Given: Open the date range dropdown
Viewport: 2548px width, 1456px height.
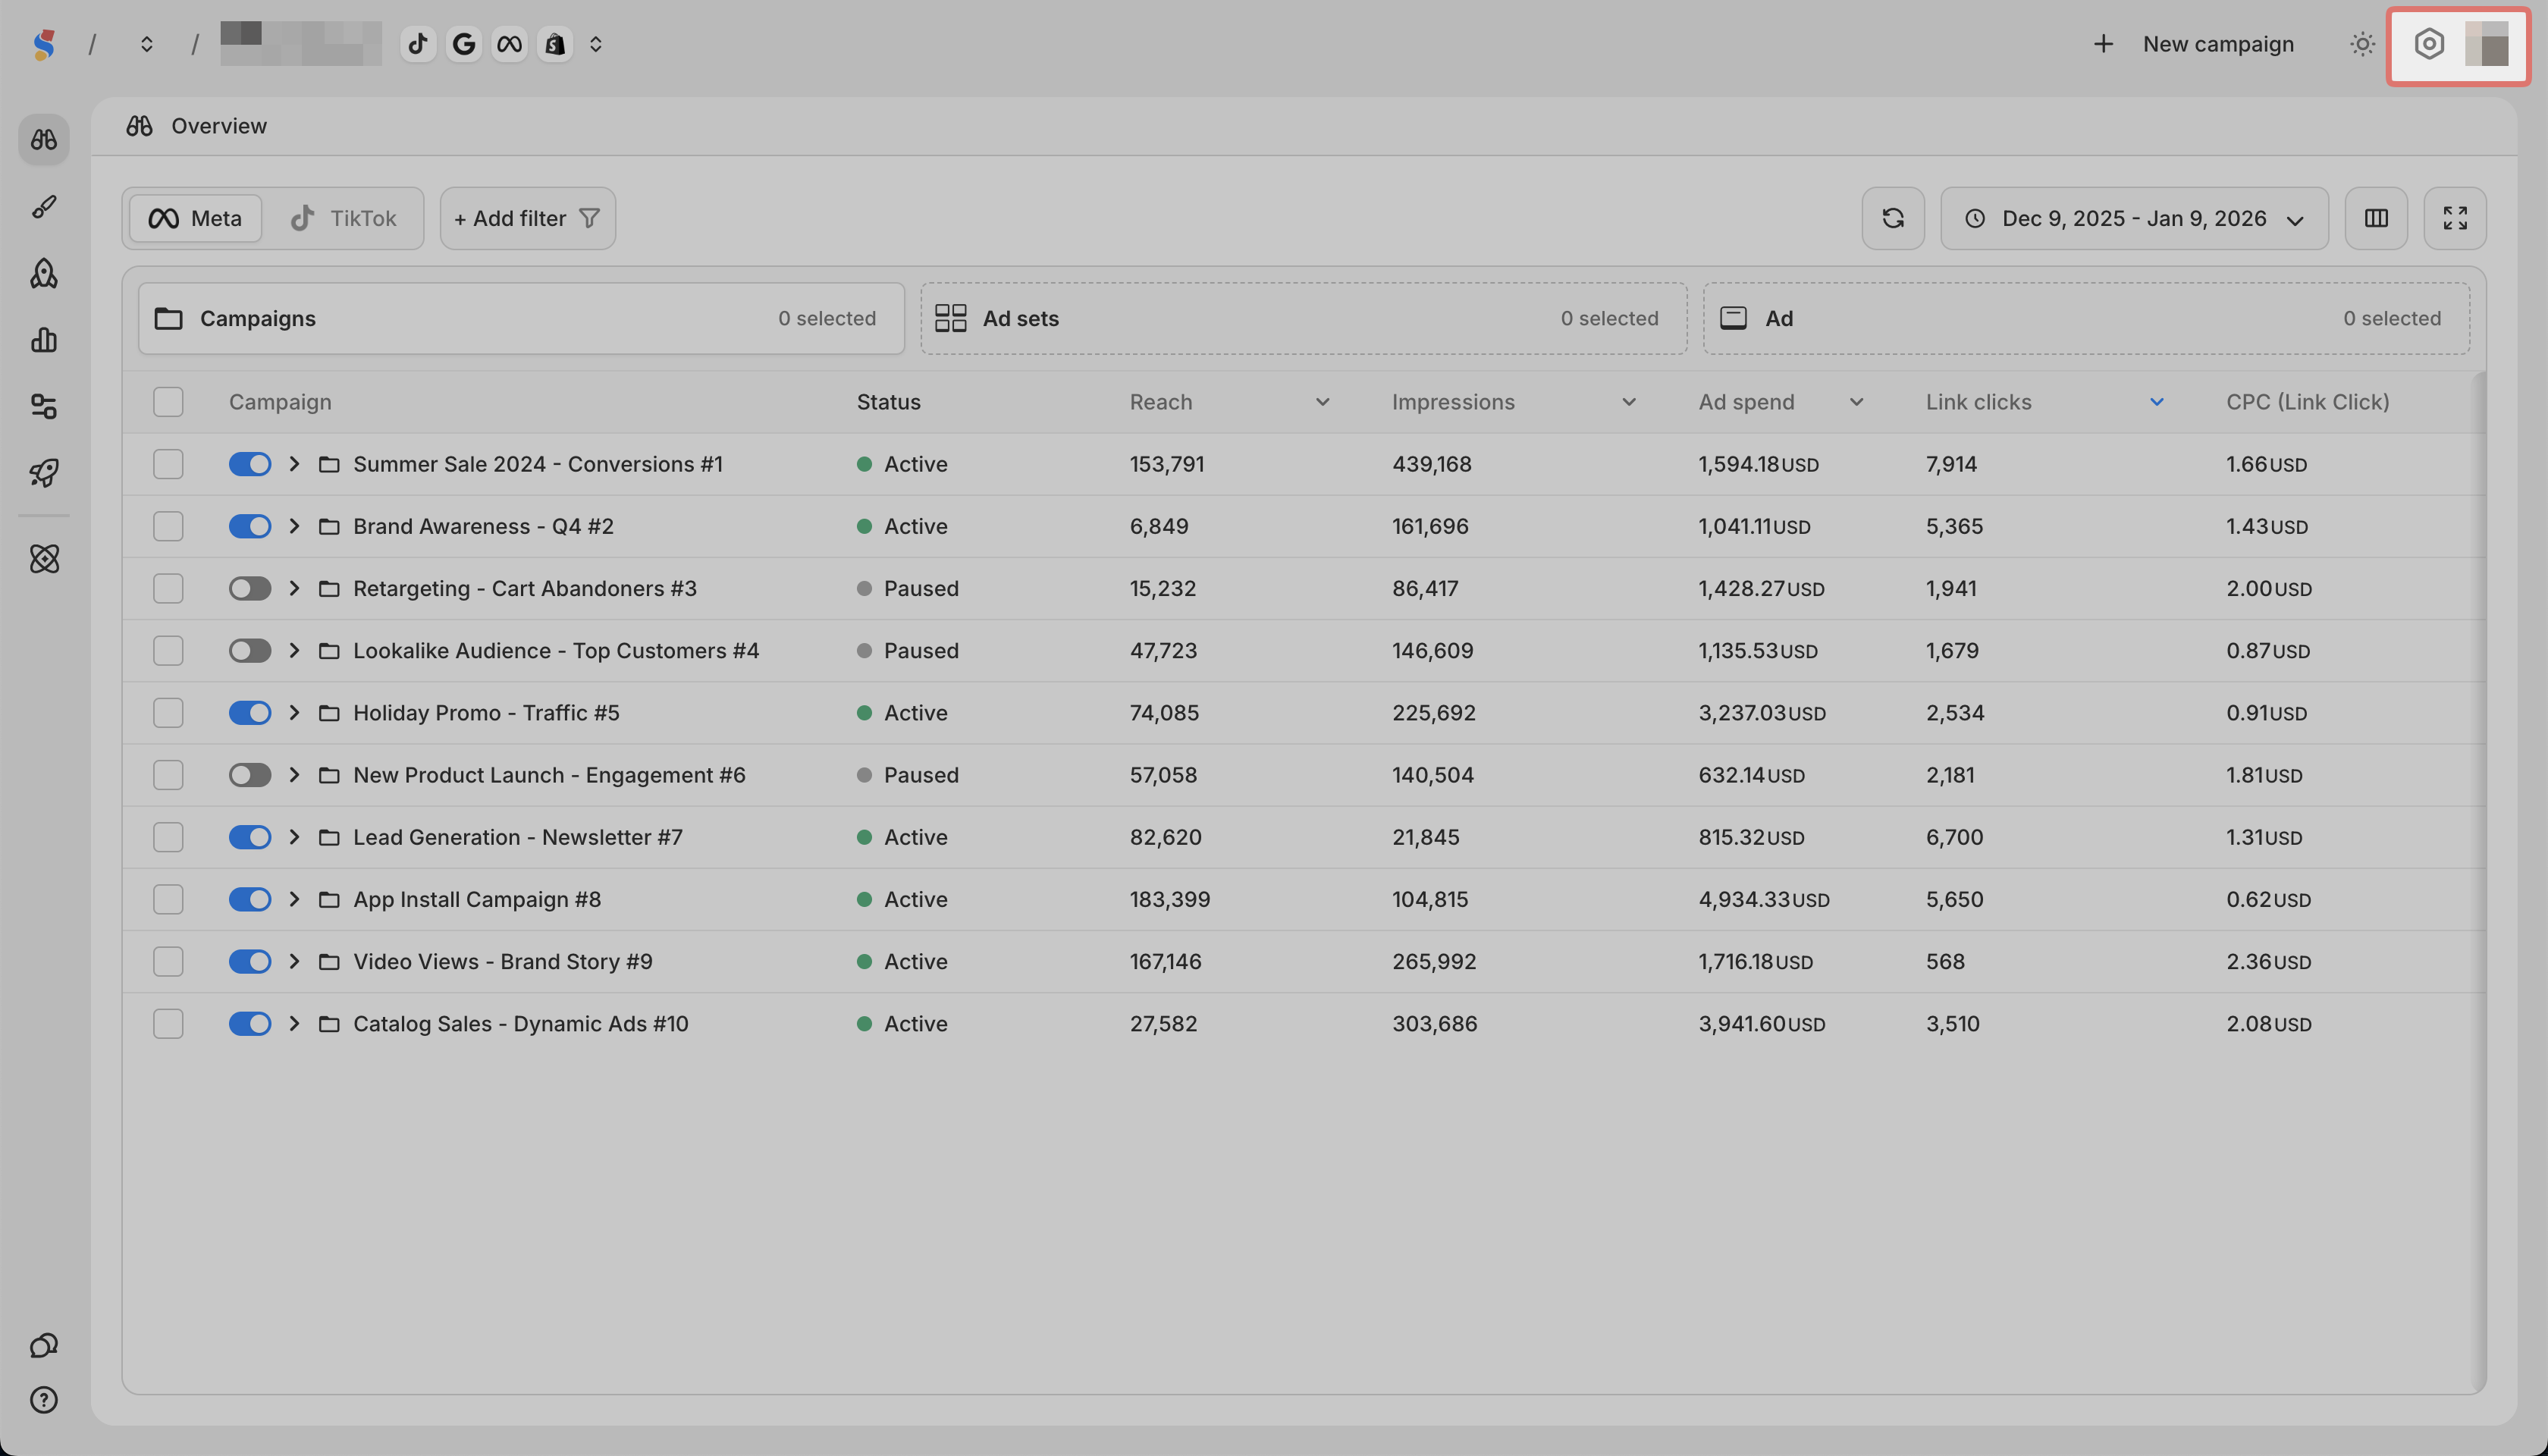Looking at the screenshot, I should pos(2133,218).
